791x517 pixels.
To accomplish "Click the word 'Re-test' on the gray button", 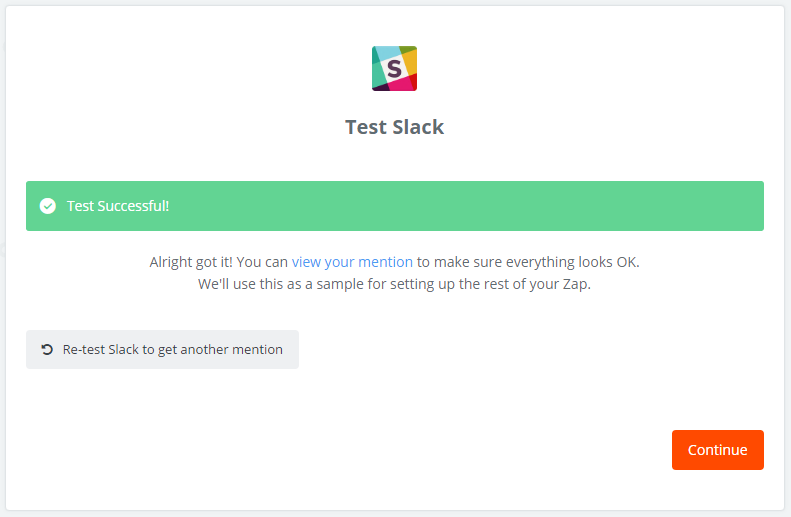I will coord(84,350).
